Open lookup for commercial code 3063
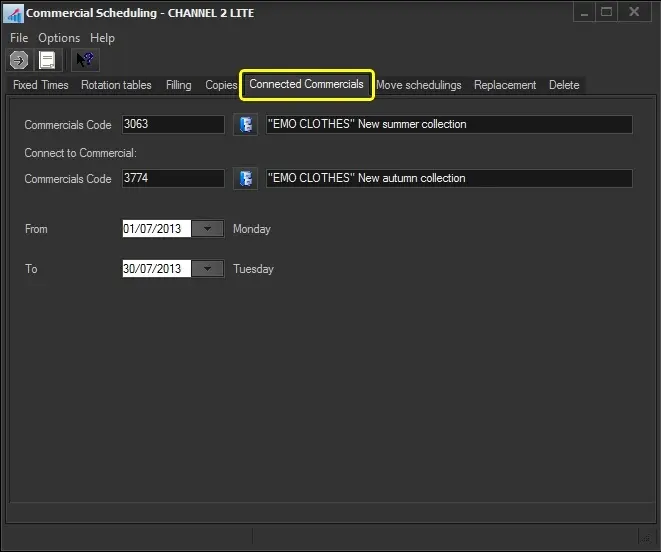The height and width of the screenshot is (552, 661). tap(245, 125)
